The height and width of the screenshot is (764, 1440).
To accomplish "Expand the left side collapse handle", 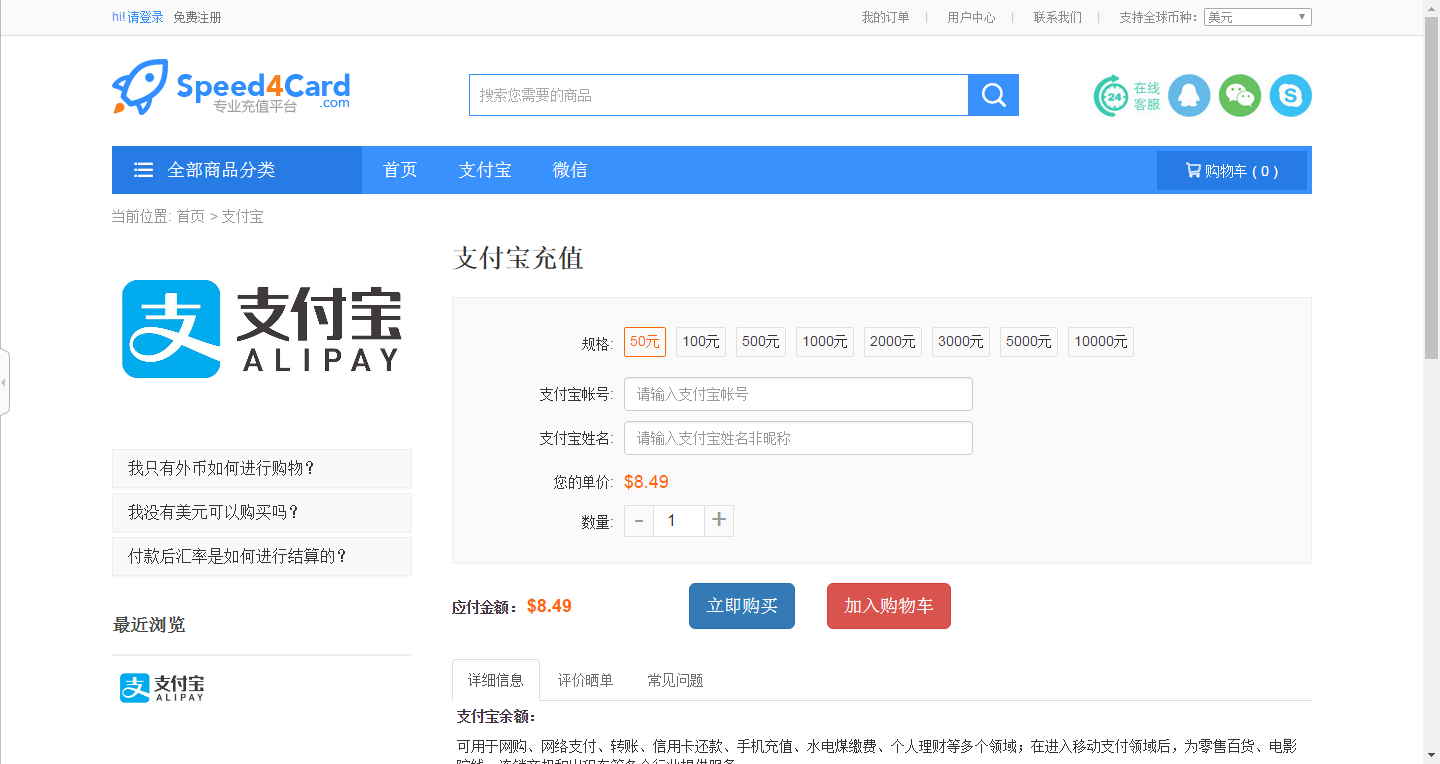I will click(x=4, y=382).
